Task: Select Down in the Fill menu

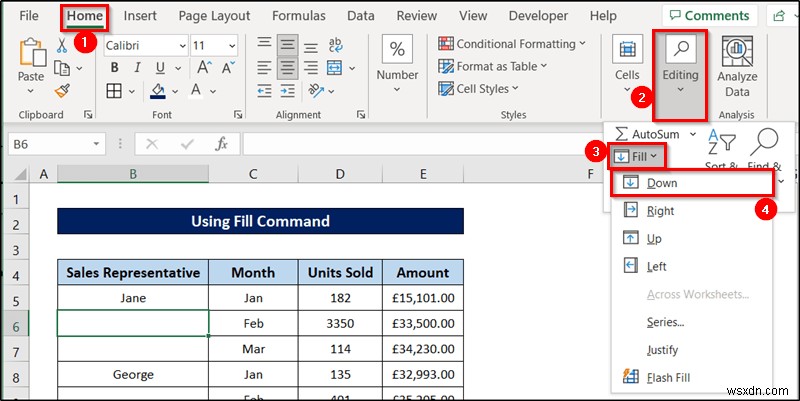Action: (661, 183)
